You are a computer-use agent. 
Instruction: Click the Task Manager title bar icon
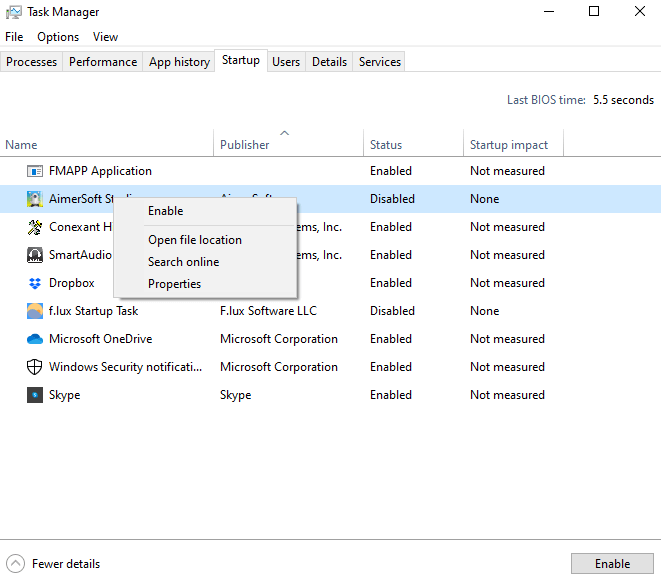tap(13, 12)
